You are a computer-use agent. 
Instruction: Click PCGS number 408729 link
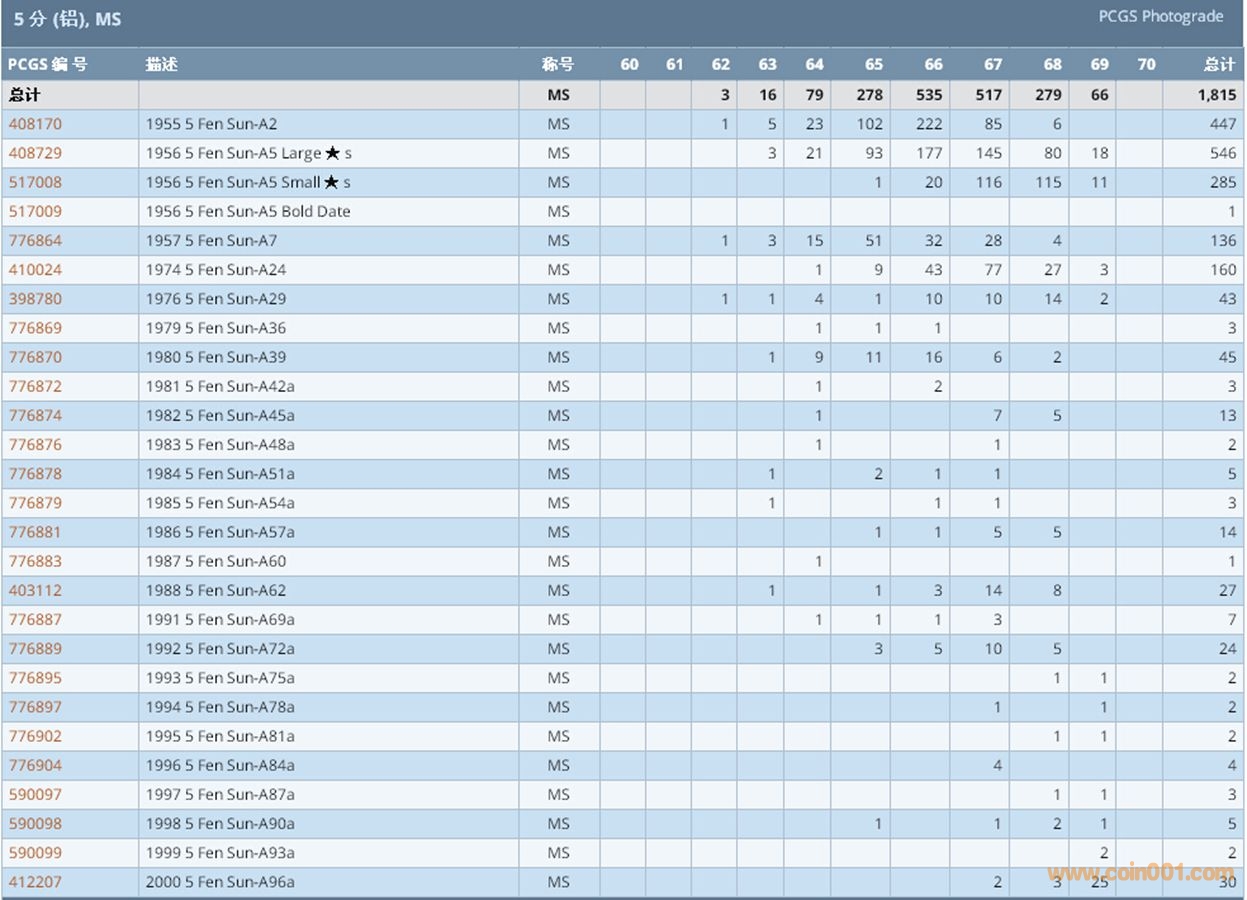(x=35, y=153)
